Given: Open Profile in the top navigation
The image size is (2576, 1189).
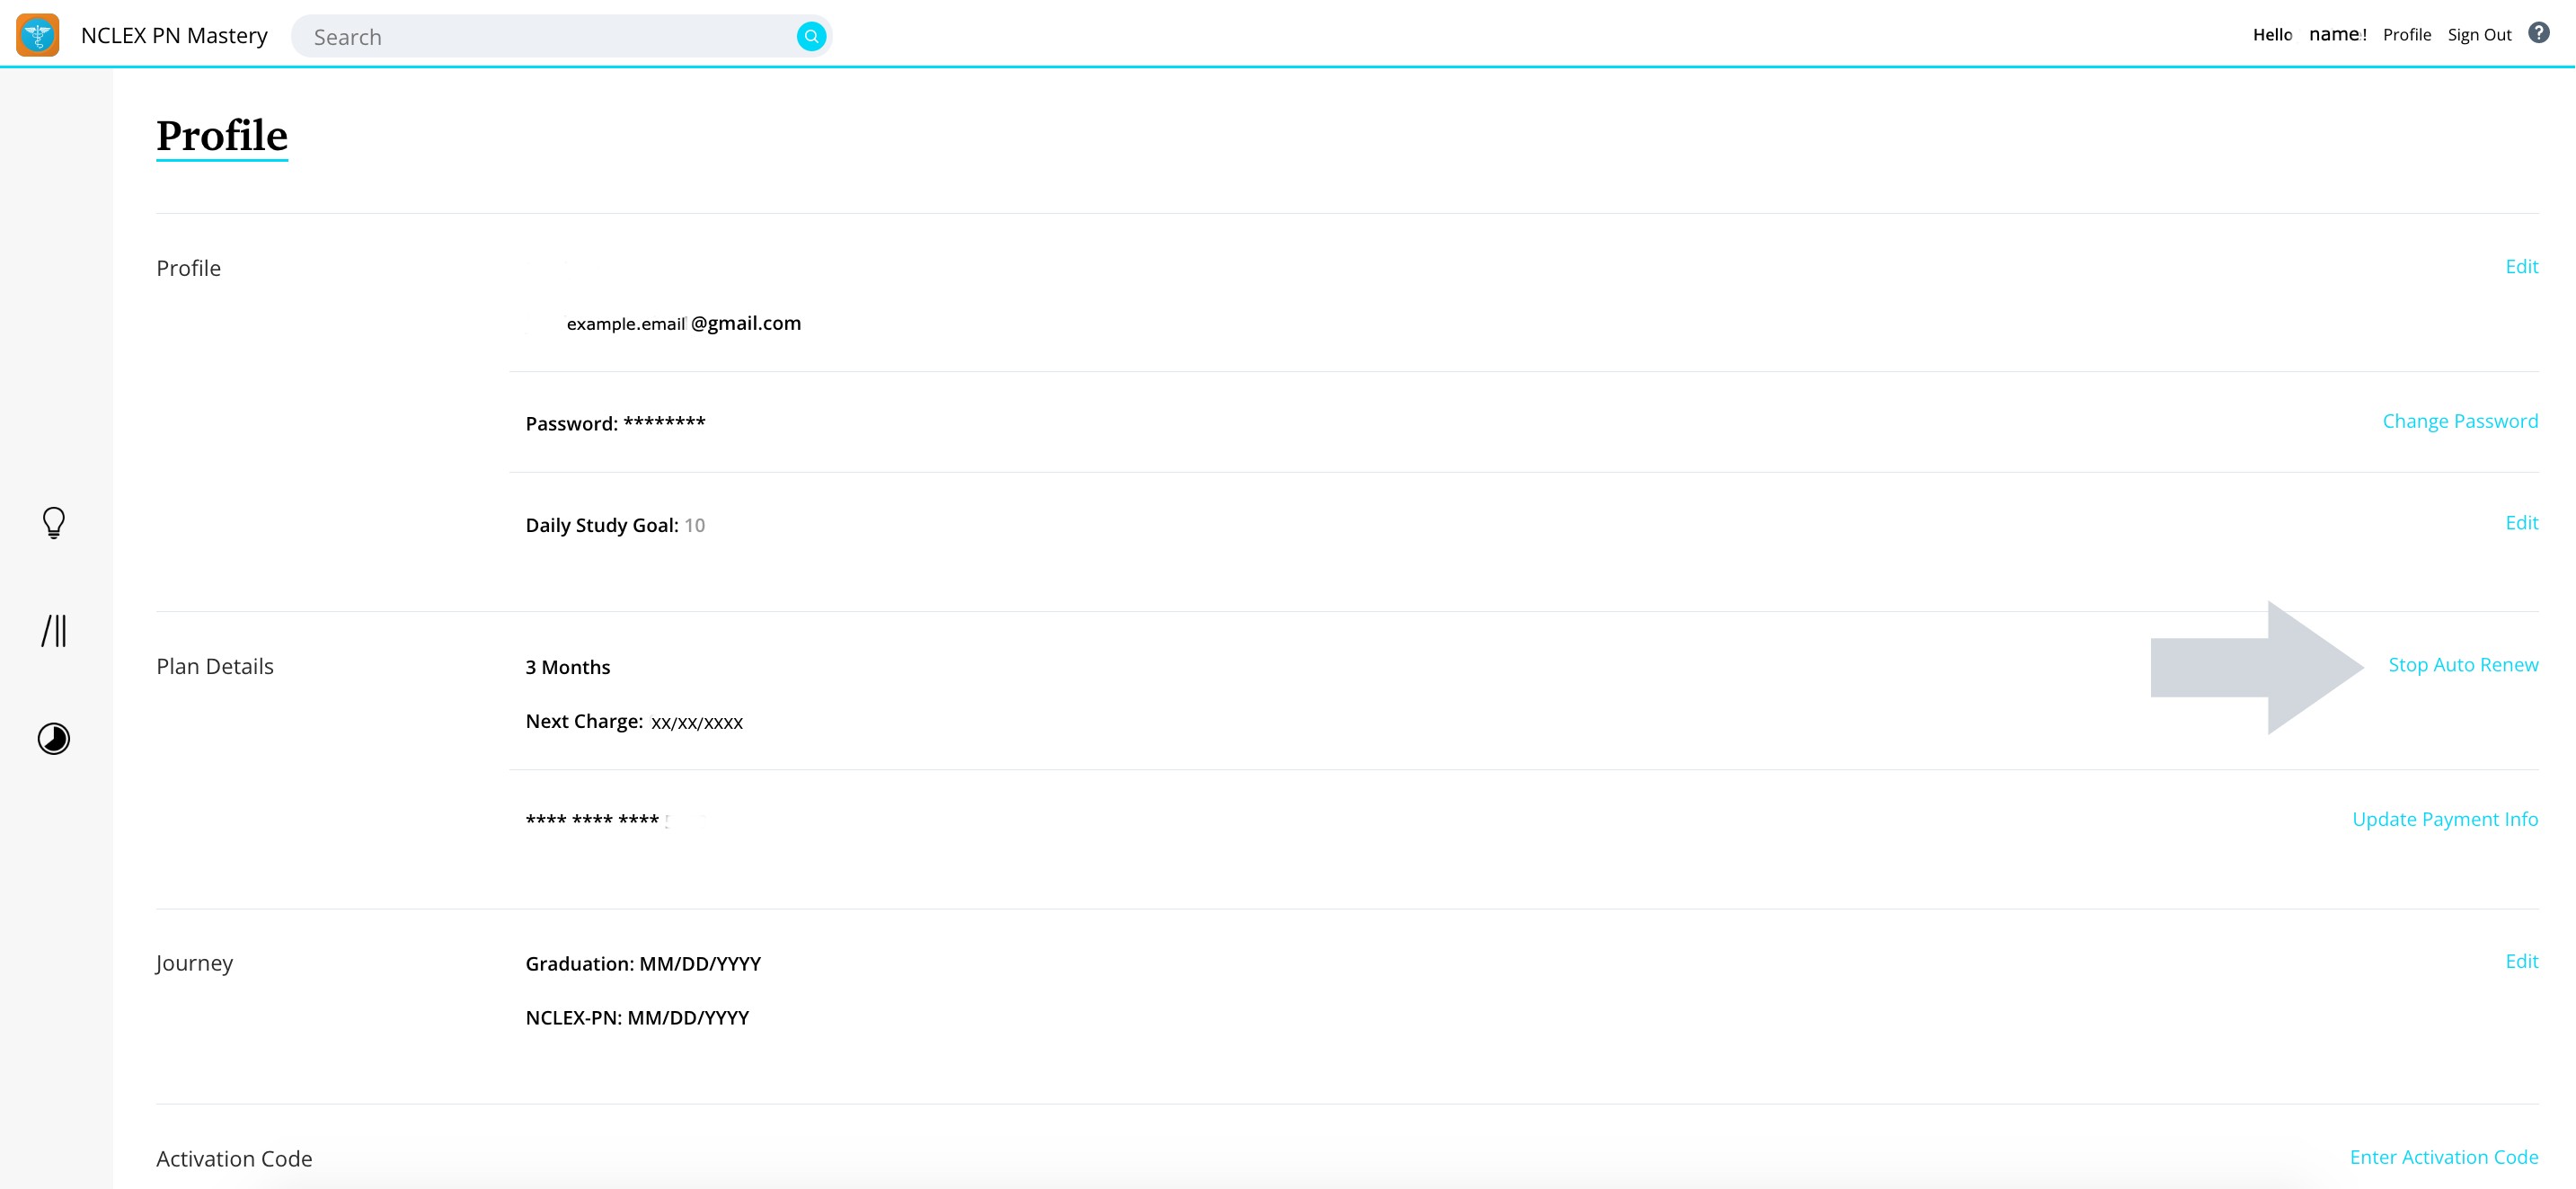Looking at the screenshot, I should [x=2406, y=35].
